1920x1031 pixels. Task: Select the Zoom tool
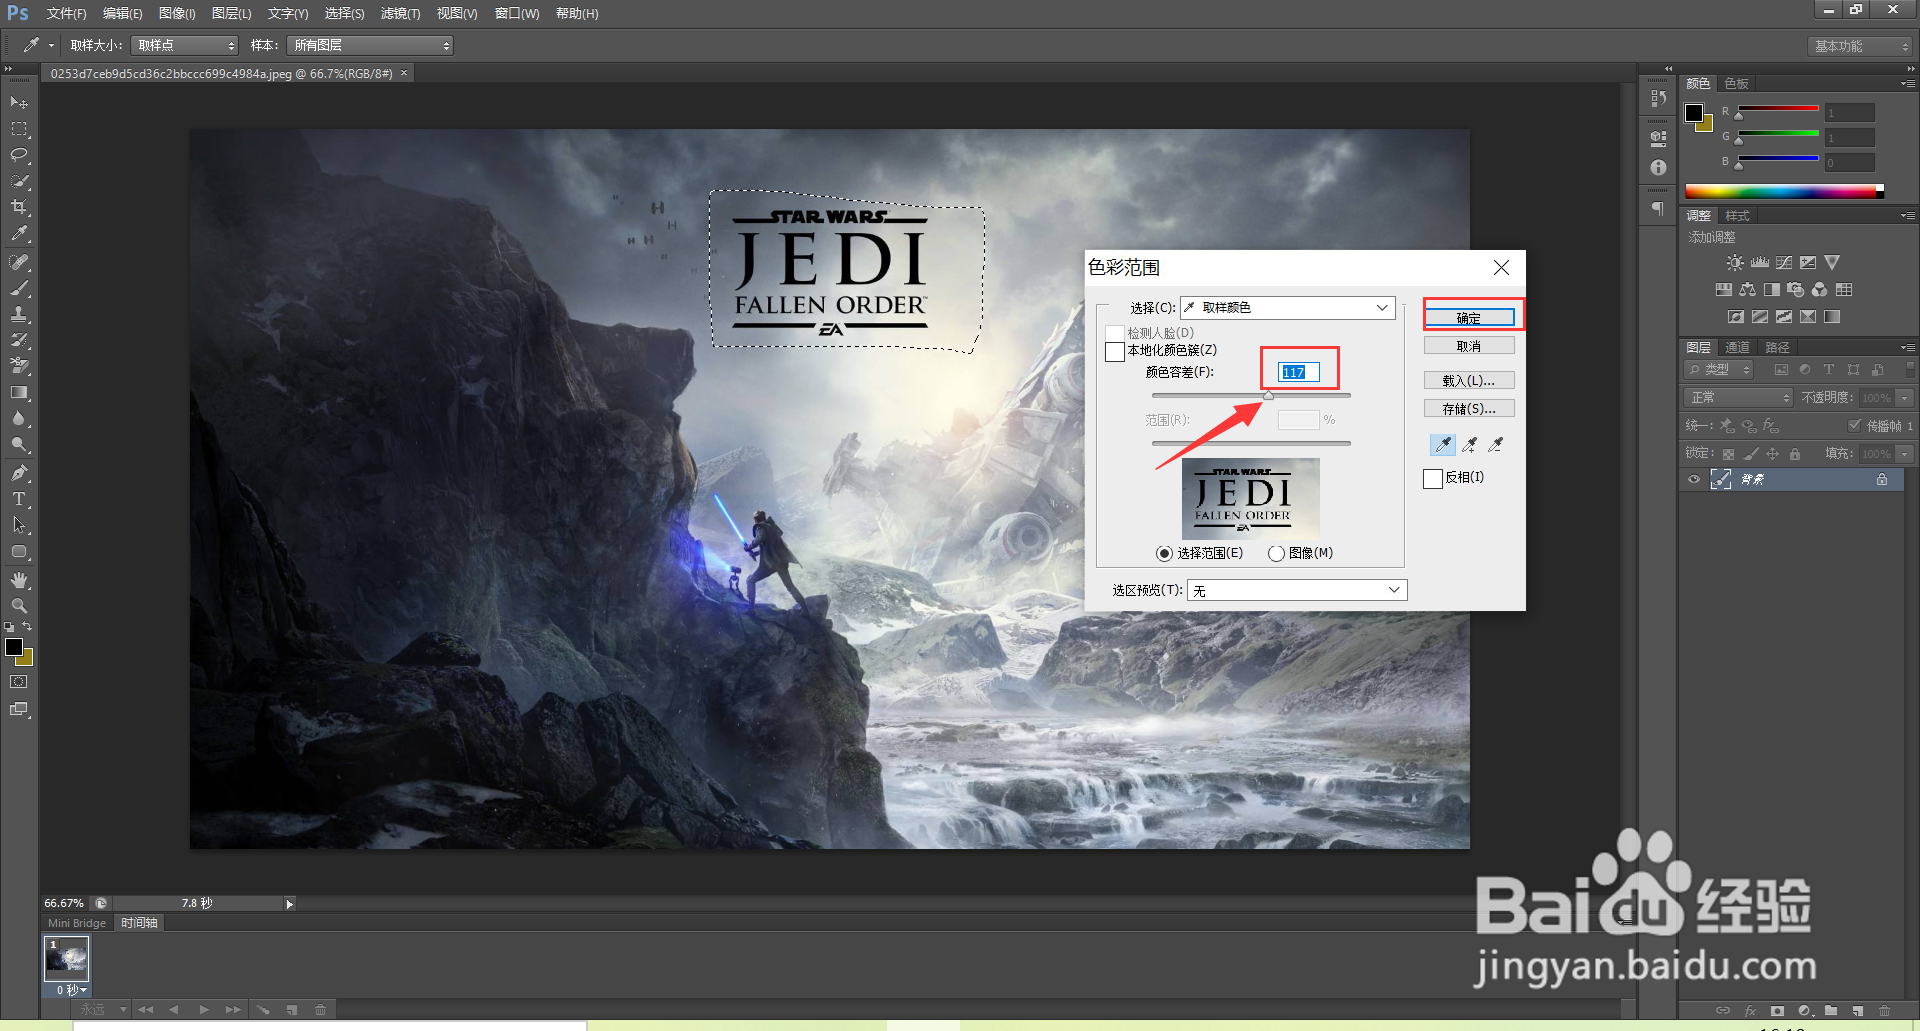[19, 606]
